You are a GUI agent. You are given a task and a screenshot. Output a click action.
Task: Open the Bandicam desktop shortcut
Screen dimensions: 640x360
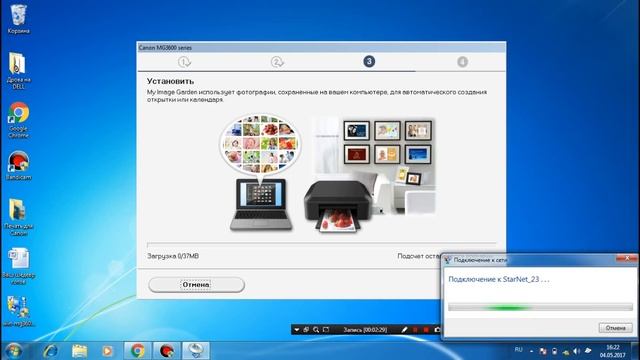(18, 165)
